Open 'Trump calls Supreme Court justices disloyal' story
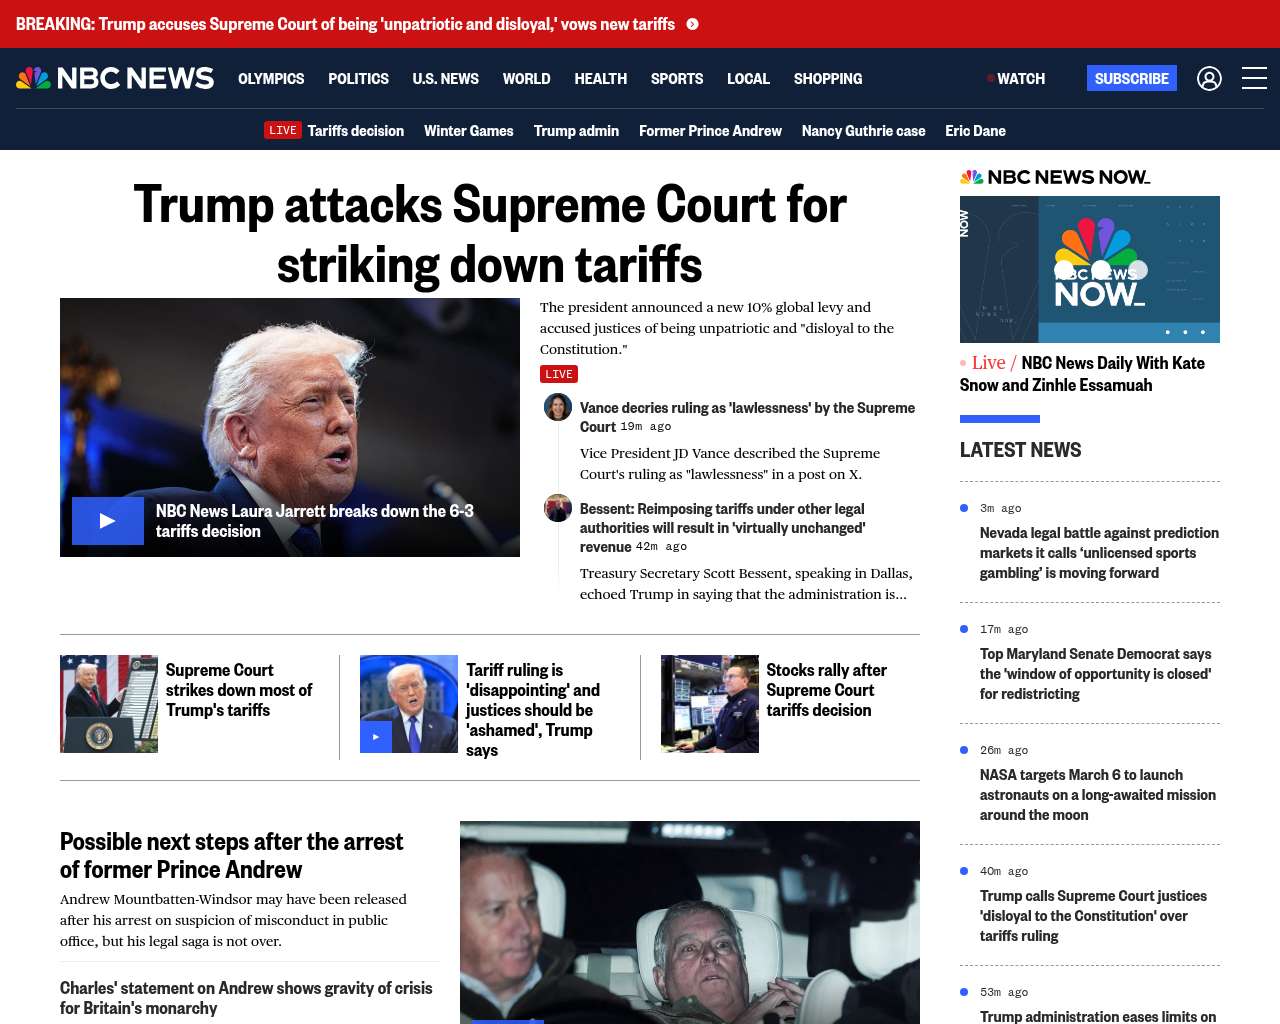 [1093, 916]
